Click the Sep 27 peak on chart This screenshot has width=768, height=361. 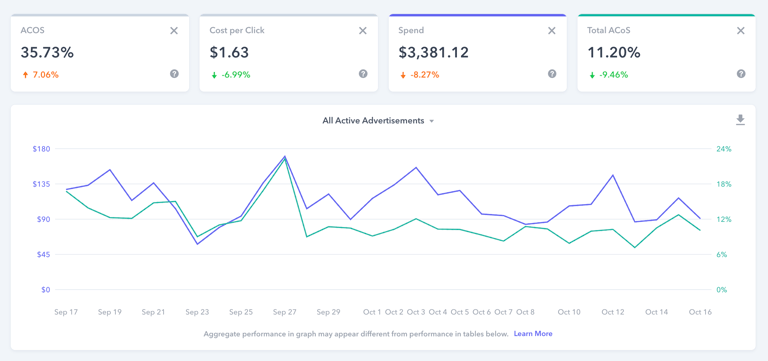point(285,157)
